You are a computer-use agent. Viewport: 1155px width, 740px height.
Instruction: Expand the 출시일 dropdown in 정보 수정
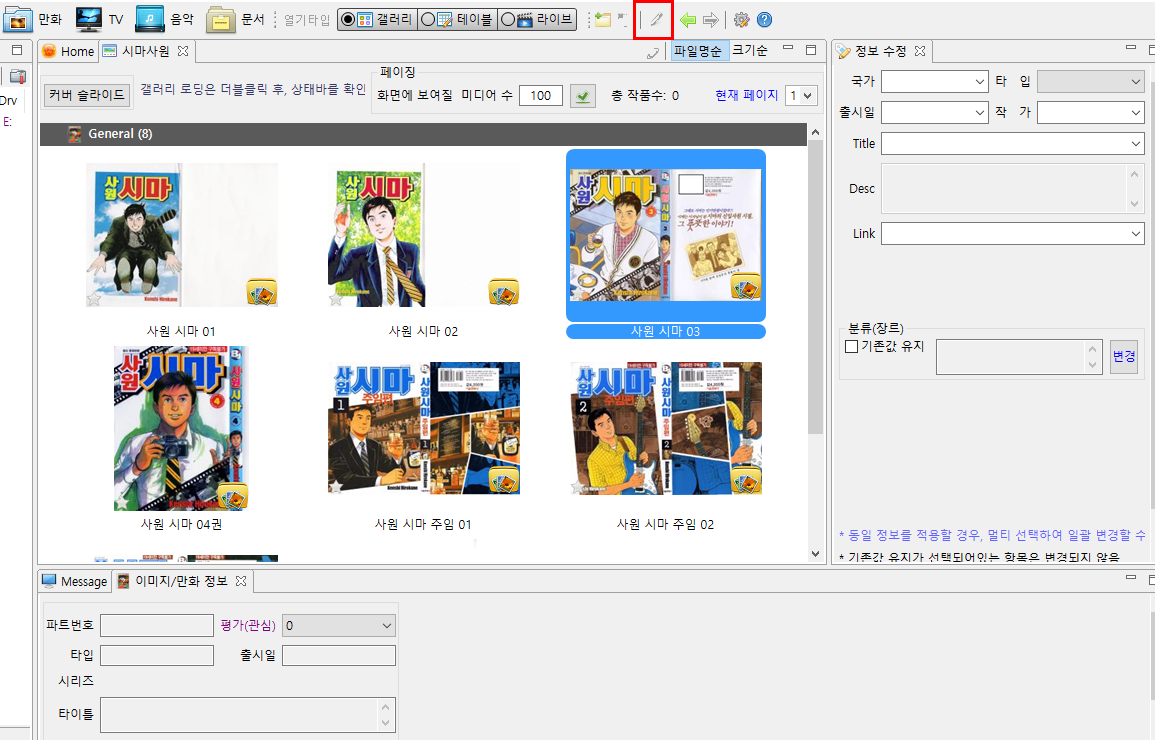coord(980,113)
